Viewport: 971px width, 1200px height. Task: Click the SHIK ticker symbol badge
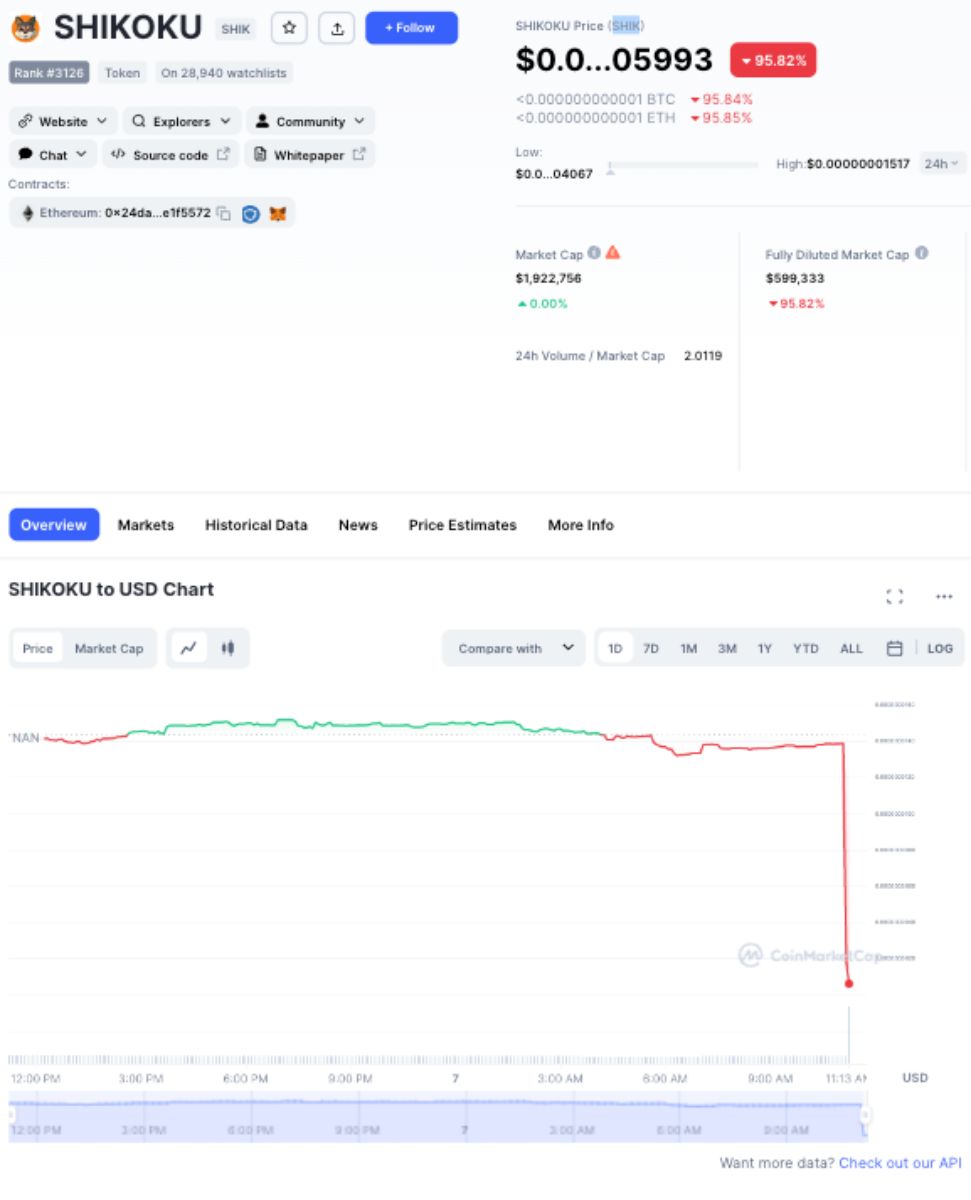click(x=236, y=29)
